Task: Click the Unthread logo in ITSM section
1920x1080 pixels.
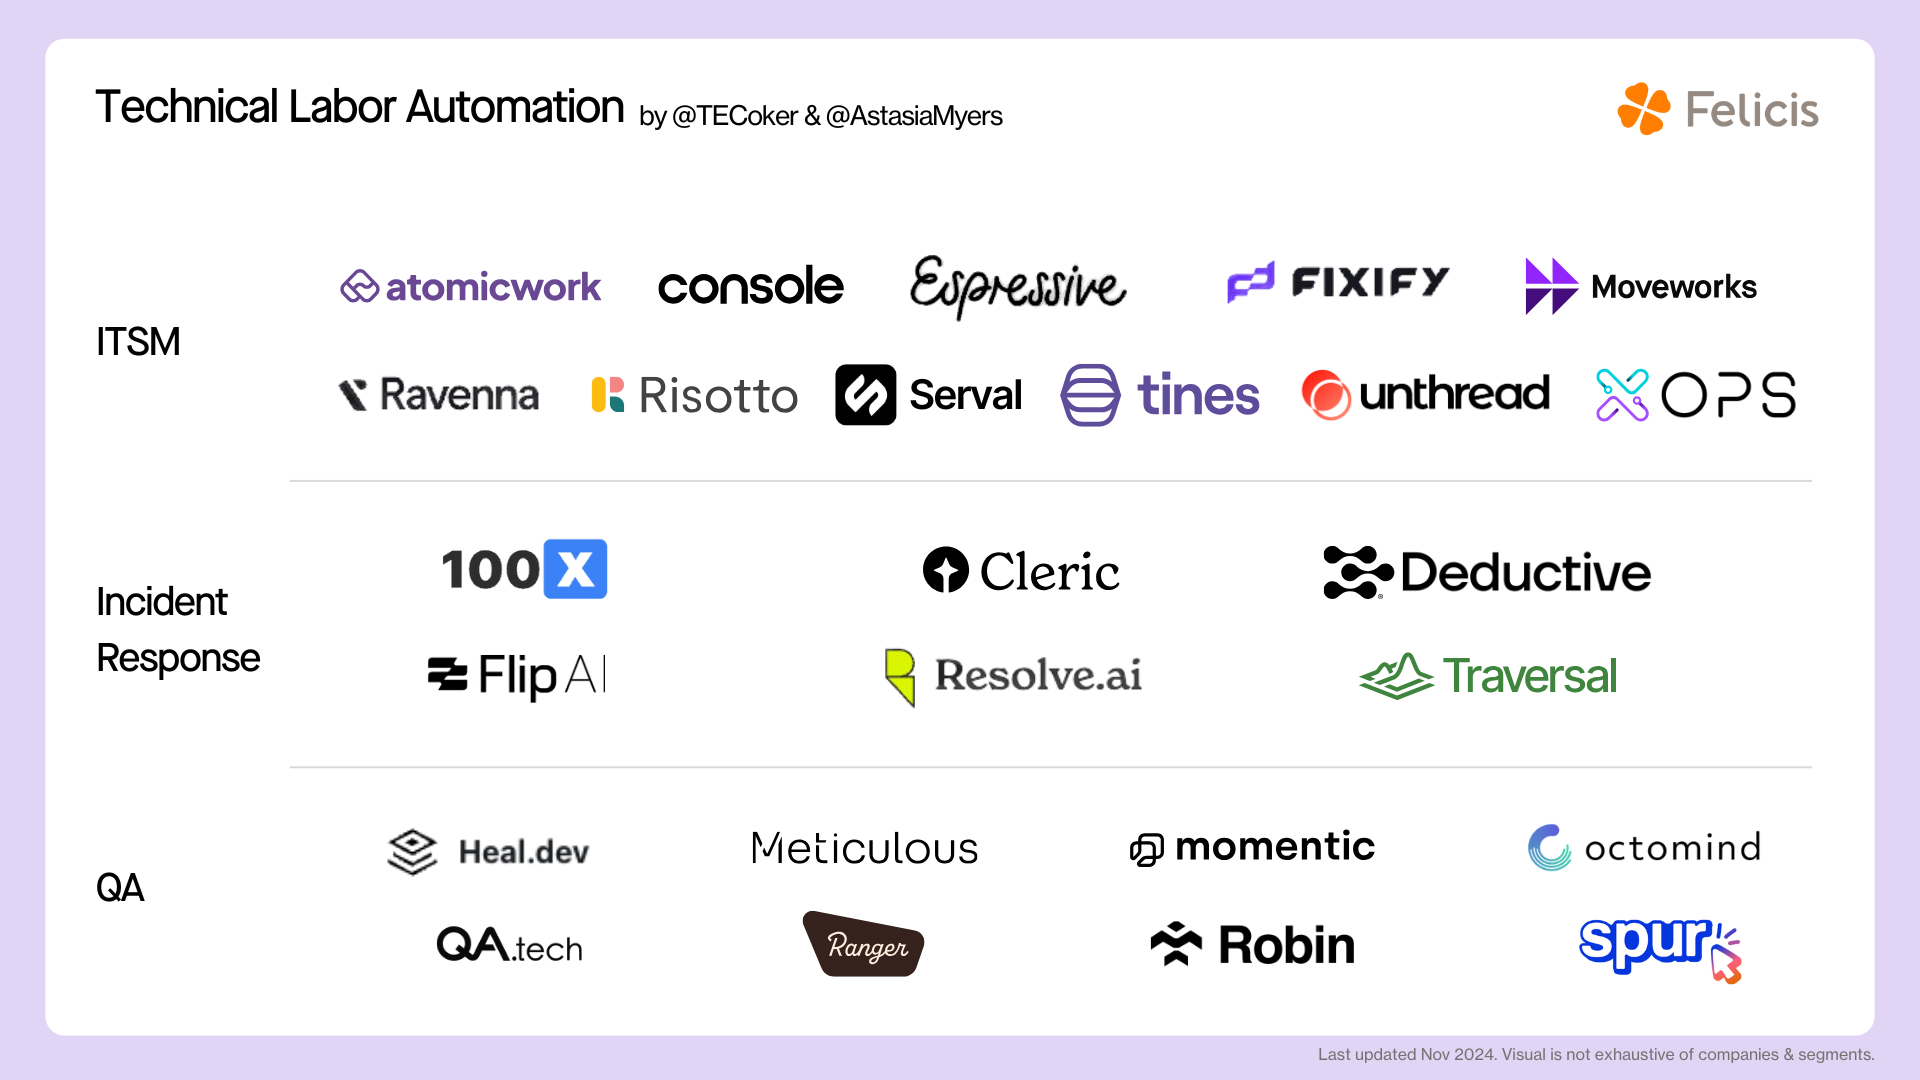Action: [1424, 393]
